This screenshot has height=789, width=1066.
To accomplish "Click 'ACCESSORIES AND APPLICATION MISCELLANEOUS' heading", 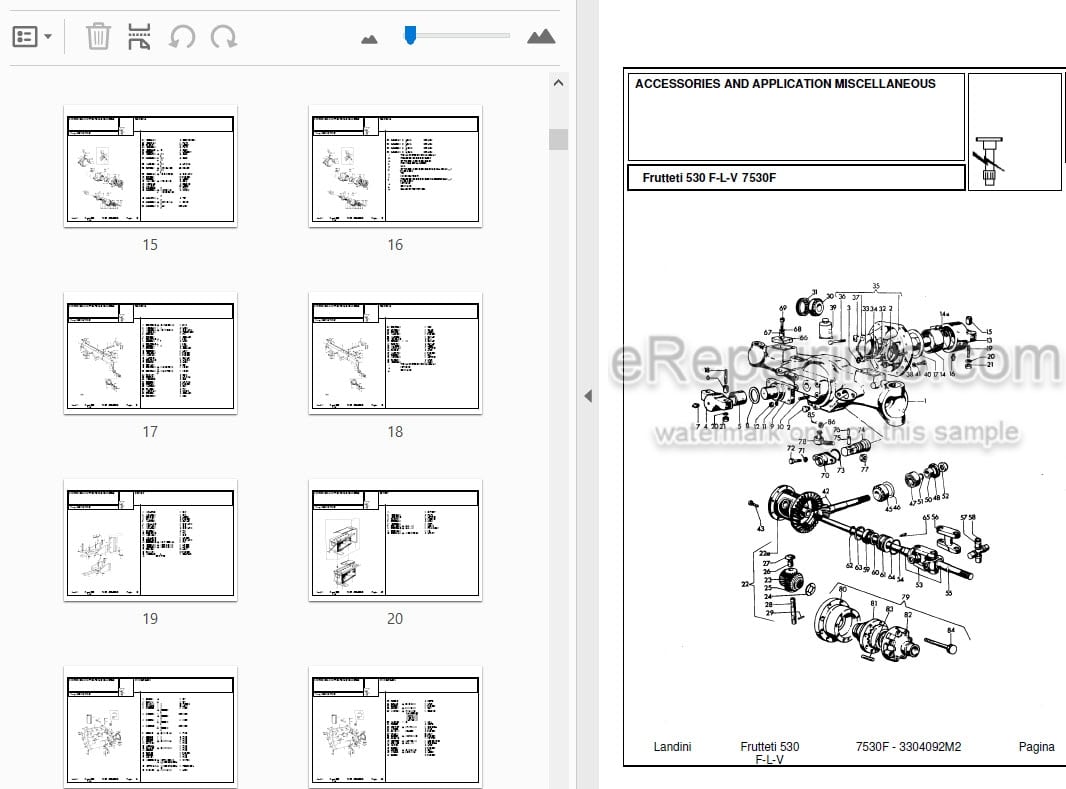I will (785, 84).
